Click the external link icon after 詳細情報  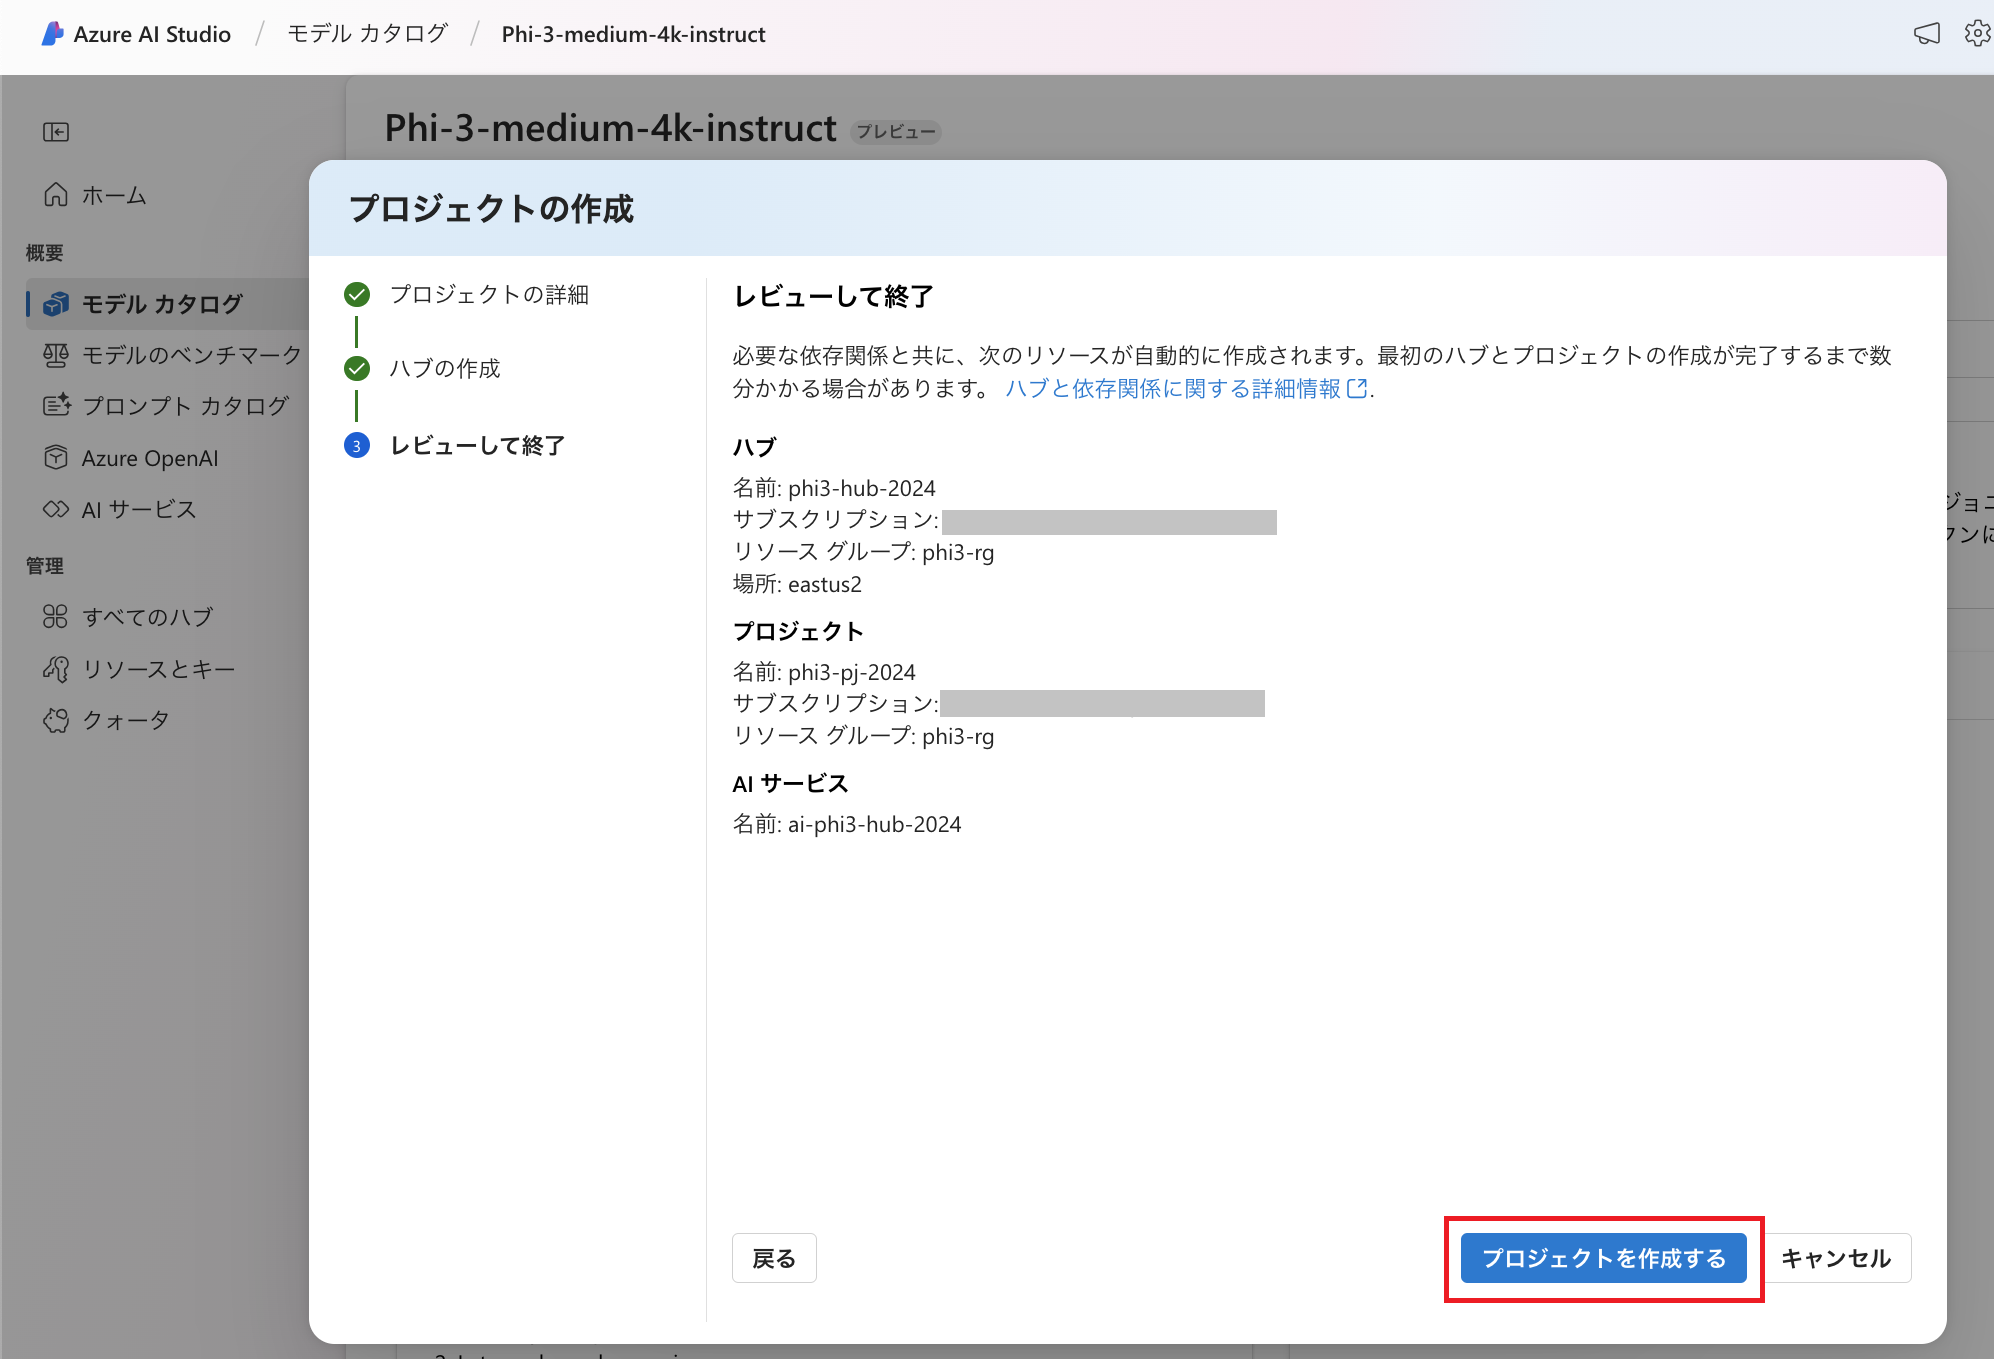click(1357, 389)
